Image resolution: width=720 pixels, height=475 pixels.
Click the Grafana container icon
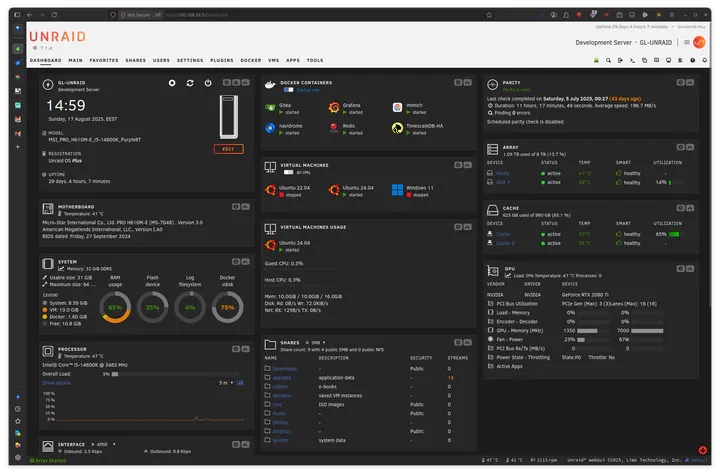click(x=334, y=106)
